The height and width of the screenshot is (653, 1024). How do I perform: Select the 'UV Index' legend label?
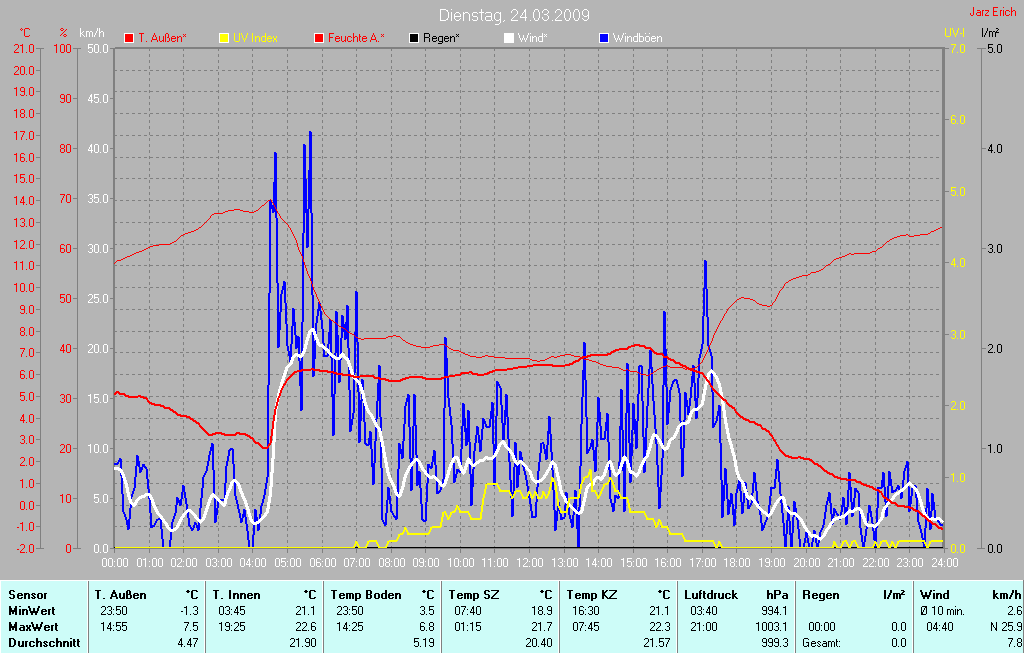(255, 39)
